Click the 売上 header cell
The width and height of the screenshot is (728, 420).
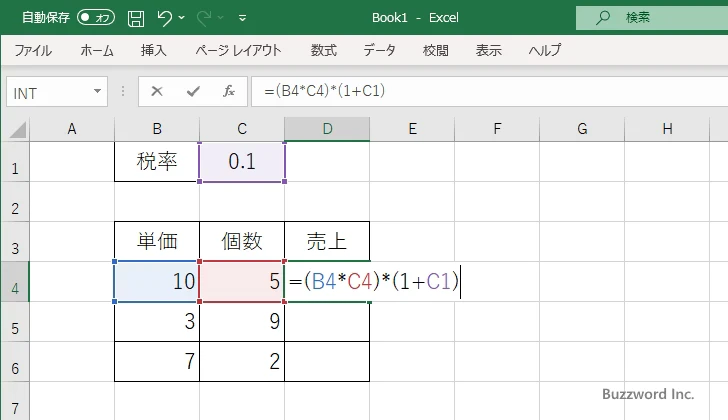click(x=327, y=241)
